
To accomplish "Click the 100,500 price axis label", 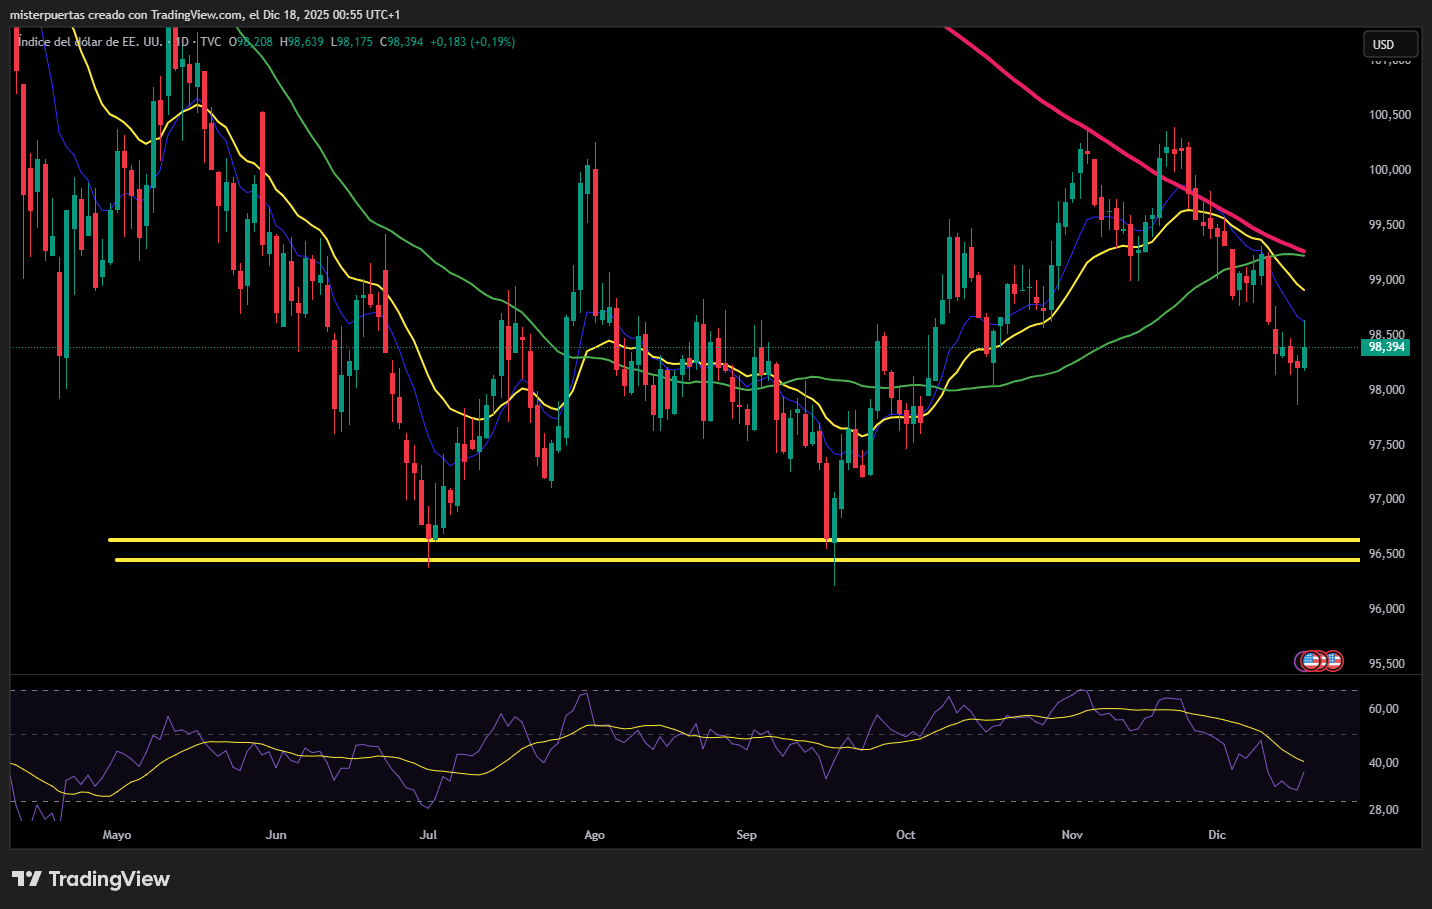I will tap(1390, 115).
